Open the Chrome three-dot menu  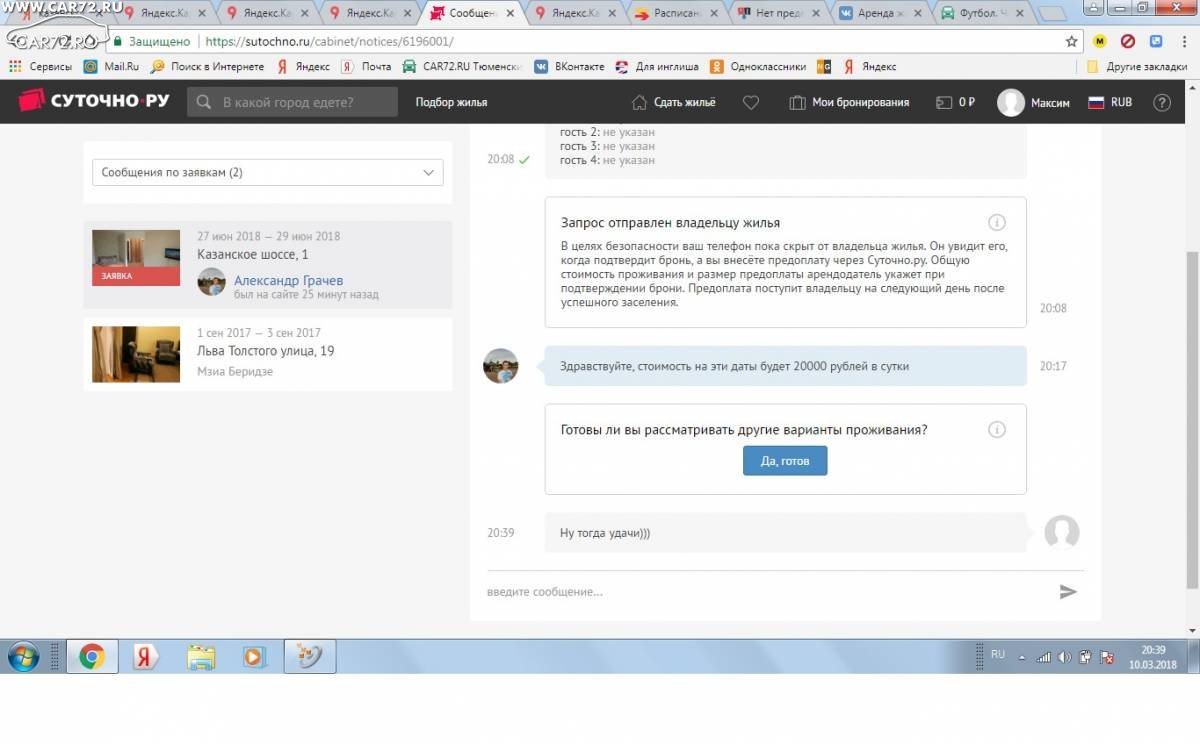coord(1183,42)
